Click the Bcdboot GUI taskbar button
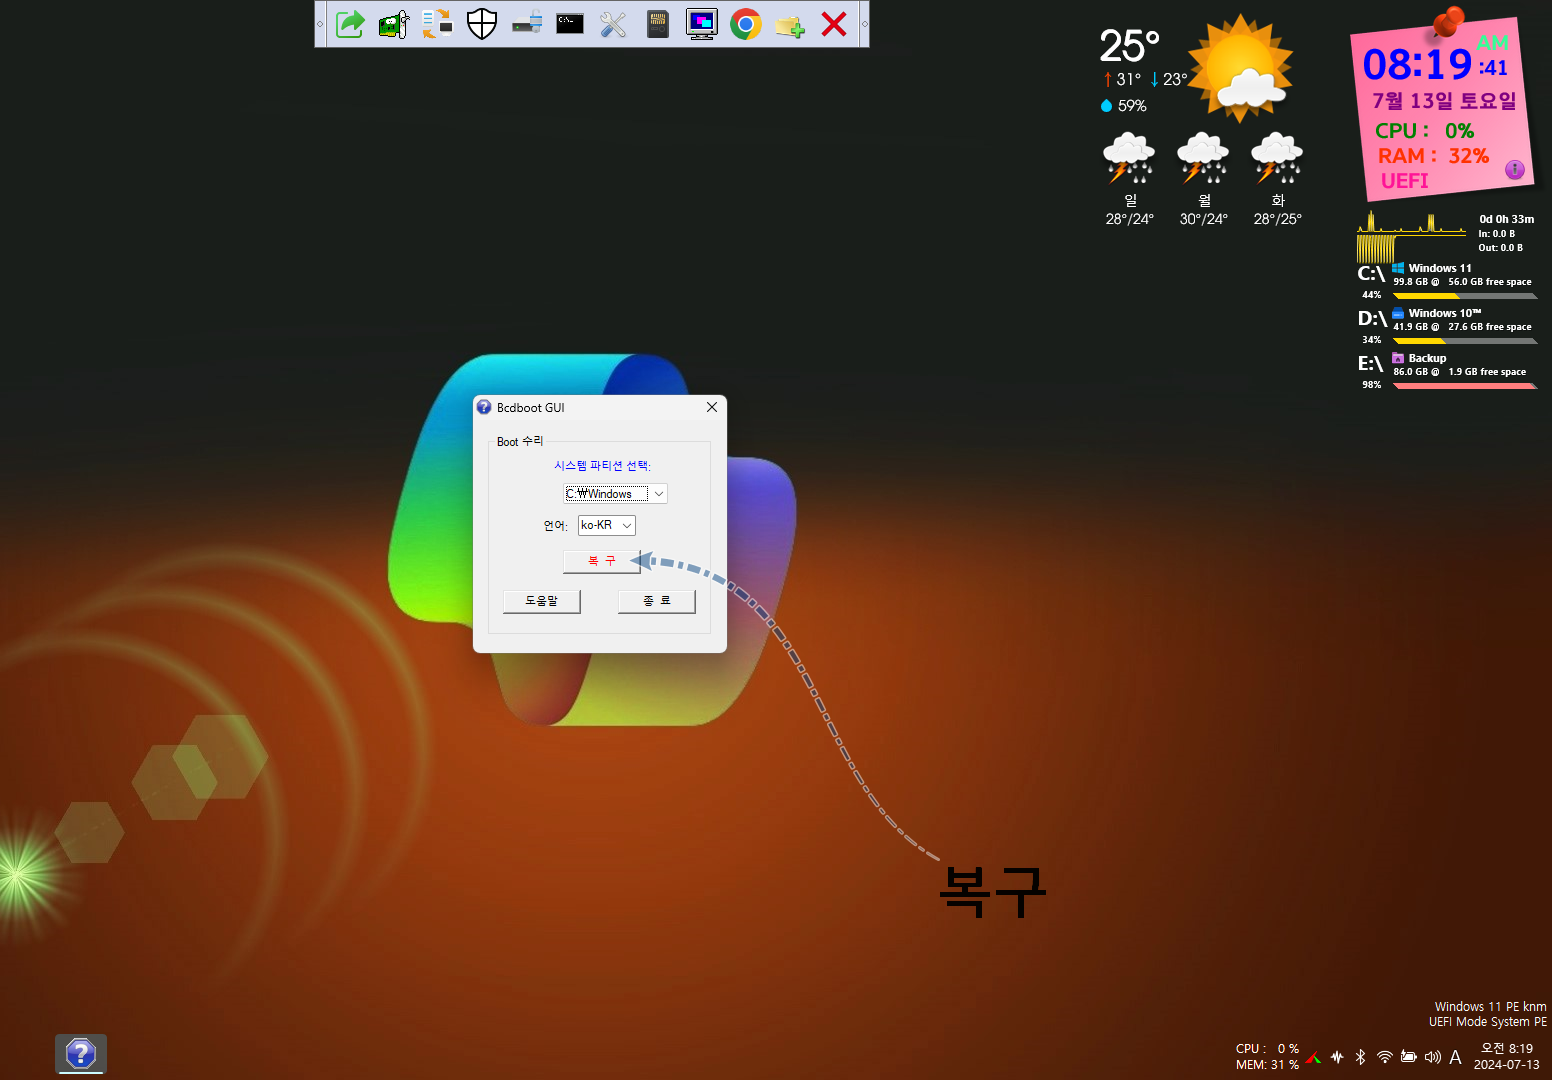Screen dimensions: 1552x1080 81,1053
